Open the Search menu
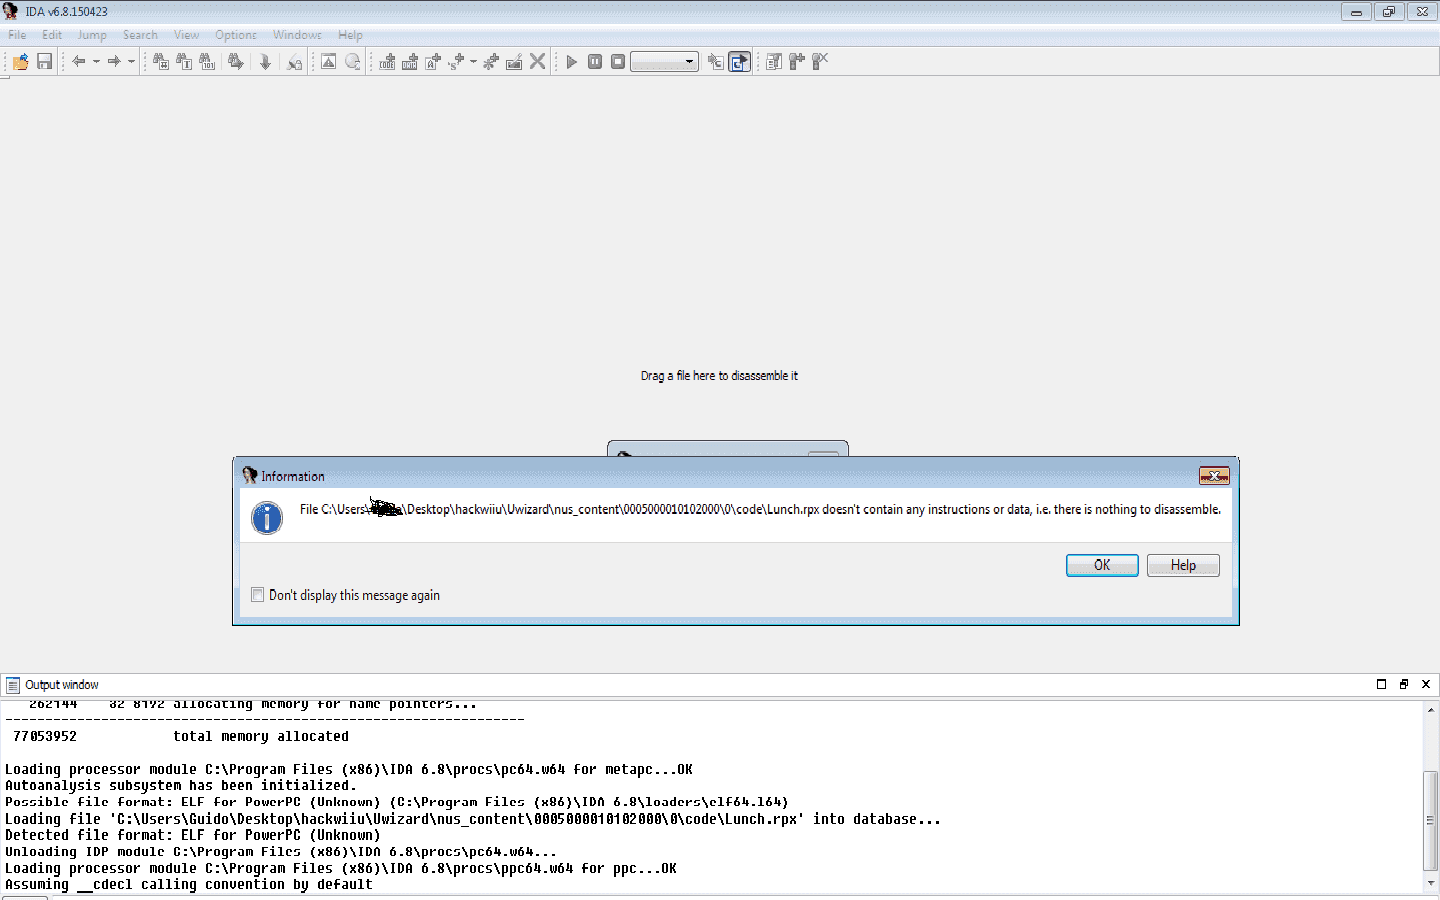 (x=140, y=34)
